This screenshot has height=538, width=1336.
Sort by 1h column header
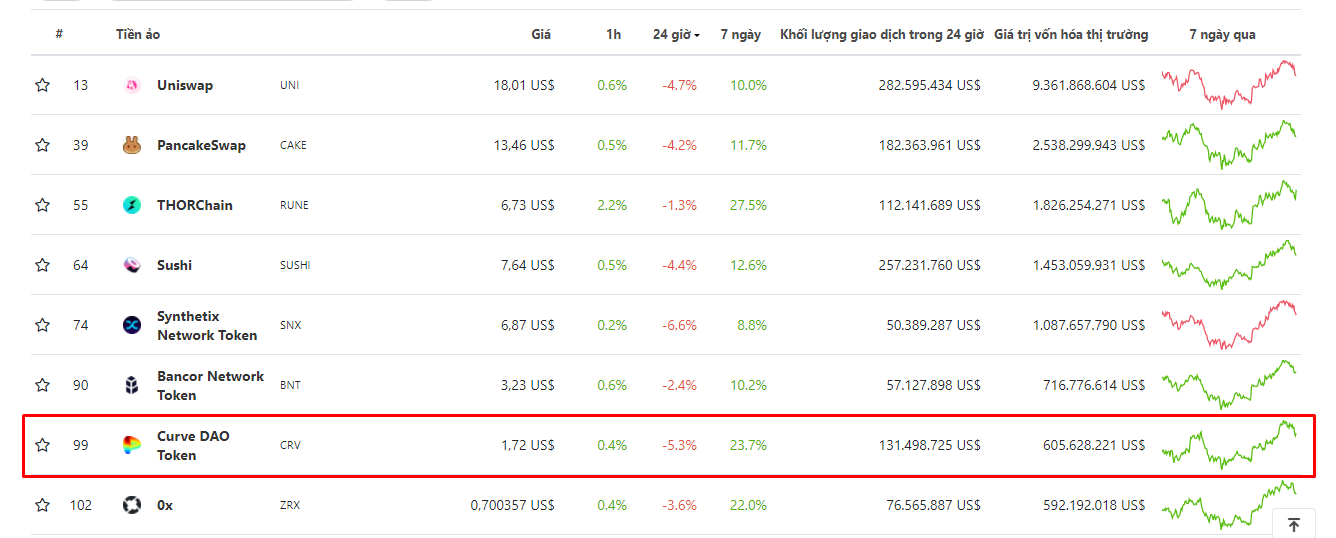613,34
